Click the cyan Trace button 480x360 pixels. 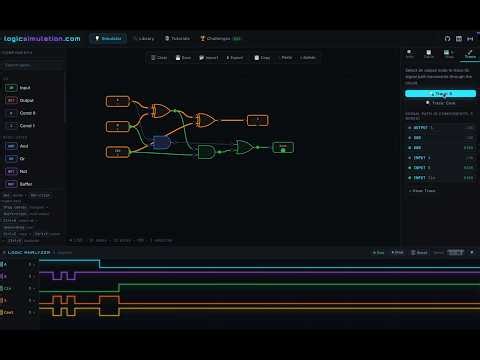tap(440, 94)
